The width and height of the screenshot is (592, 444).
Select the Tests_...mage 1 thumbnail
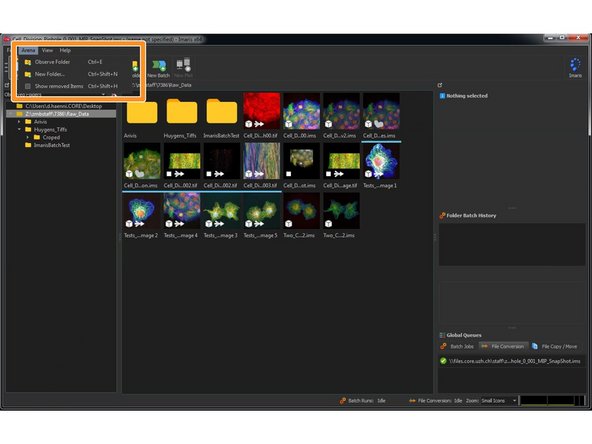click(x=381, y=161)
